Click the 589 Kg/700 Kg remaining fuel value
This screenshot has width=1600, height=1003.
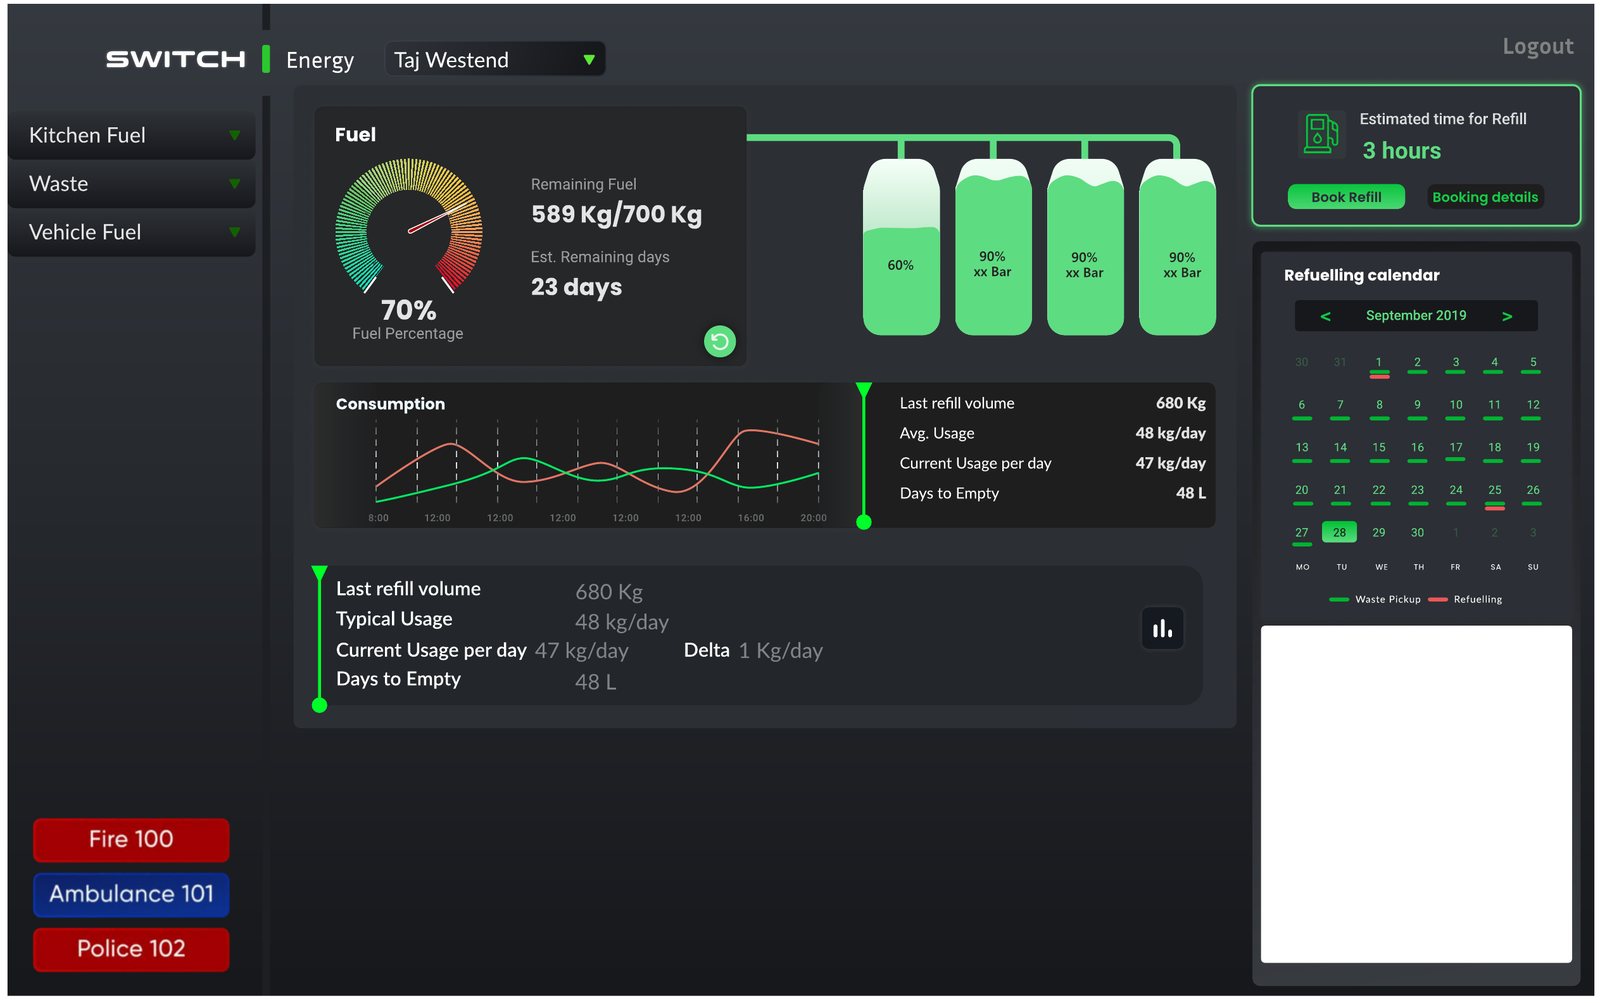tap(616, 214)
